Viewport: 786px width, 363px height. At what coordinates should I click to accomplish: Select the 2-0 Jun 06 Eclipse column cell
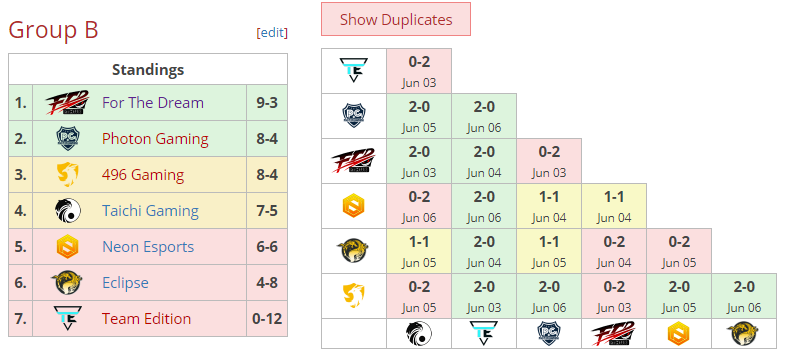[744, 296]
